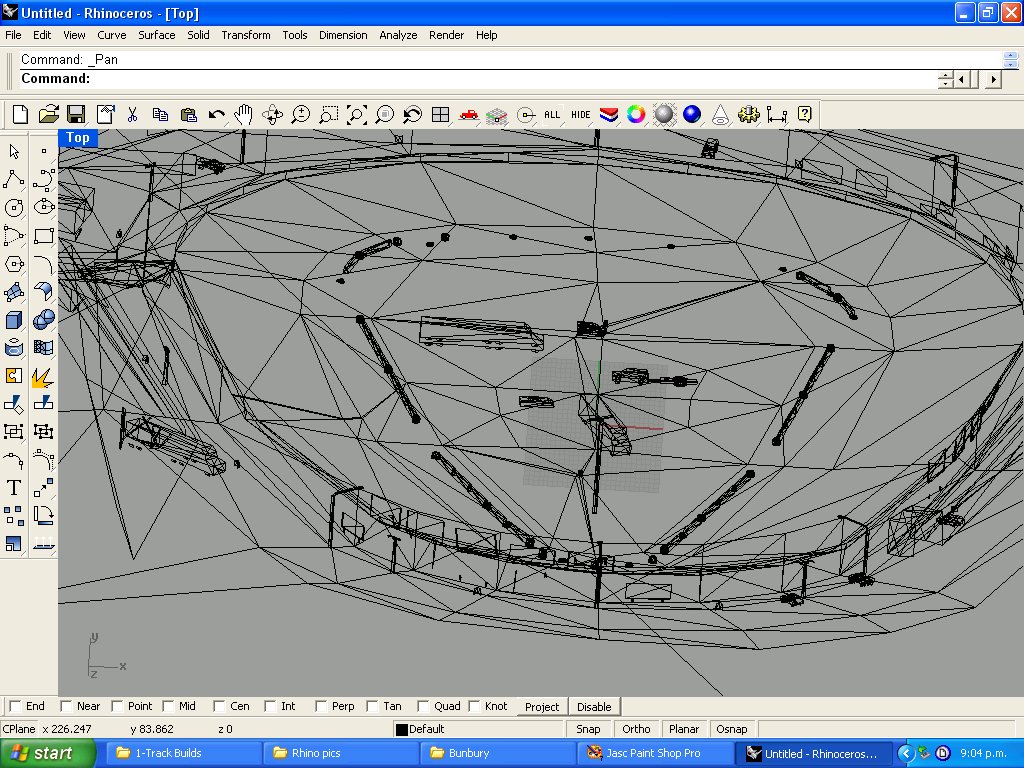Toggle the Perp osnap checkbox
The height and width of the screenshot is (768, 1024).
coord(321,707)
